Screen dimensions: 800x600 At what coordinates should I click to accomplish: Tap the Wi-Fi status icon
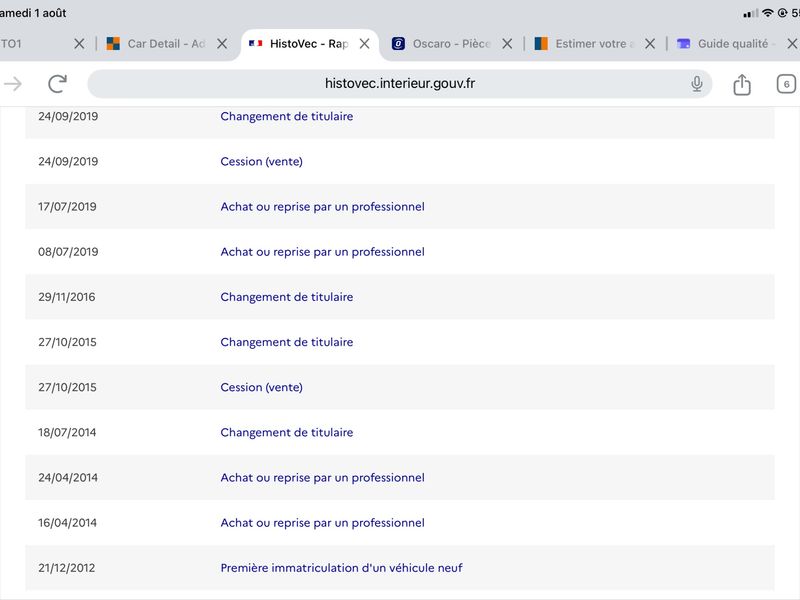click(768, 13)
